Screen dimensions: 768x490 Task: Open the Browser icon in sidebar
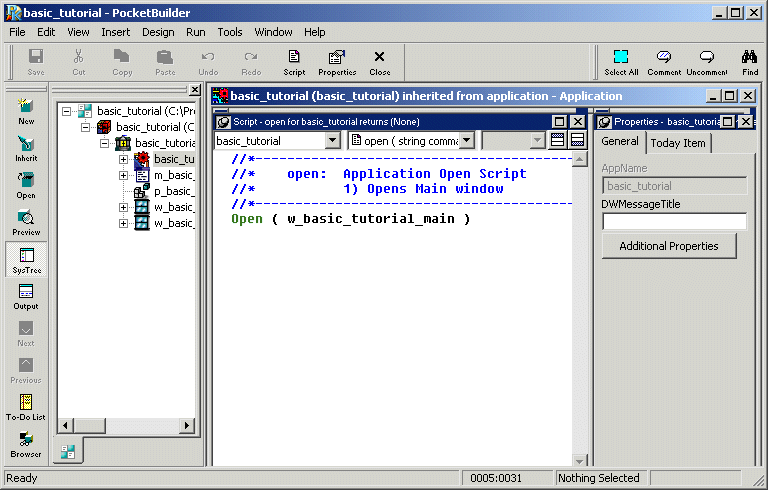pyautogui.click(x=26, y=444)
